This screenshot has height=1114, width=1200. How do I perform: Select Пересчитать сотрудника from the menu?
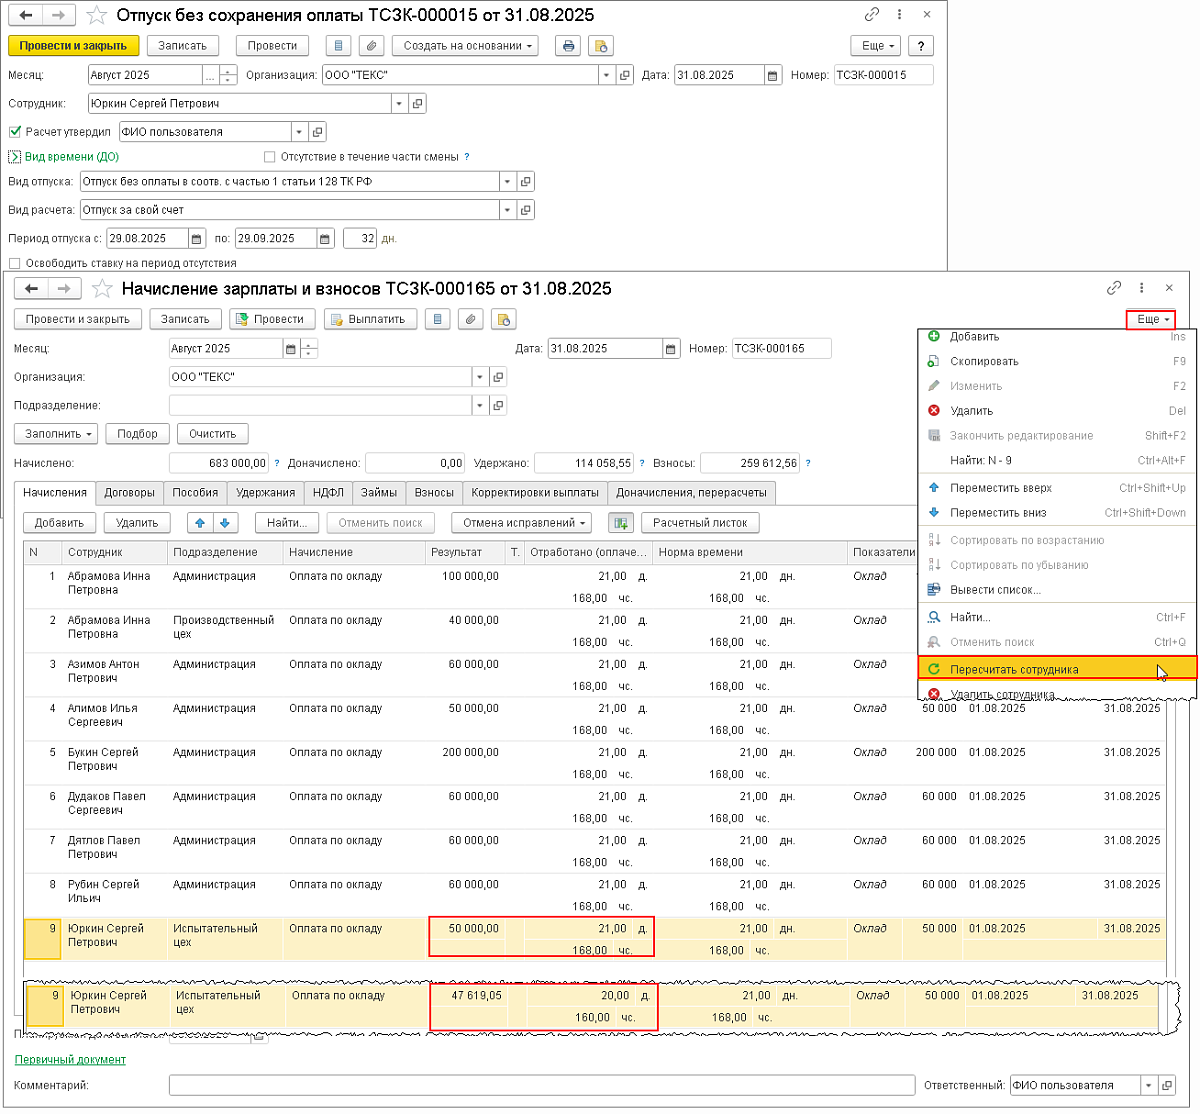click(x=1014, y=670)
